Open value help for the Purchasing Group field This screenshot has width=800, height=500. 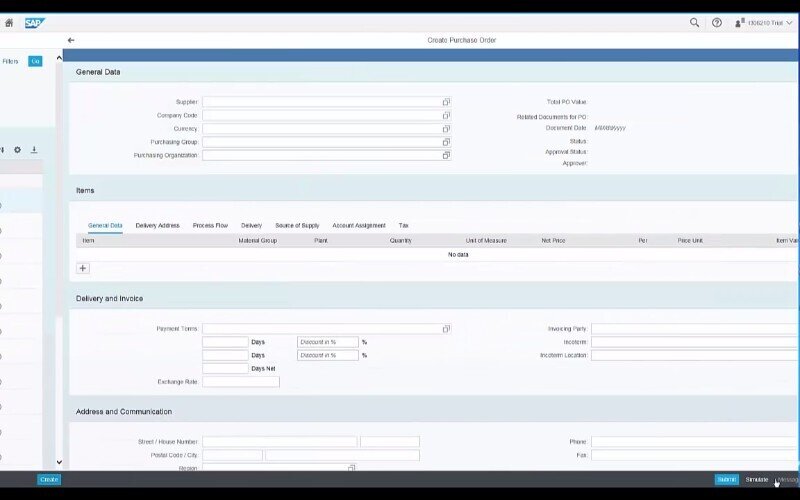pos(446,142)
